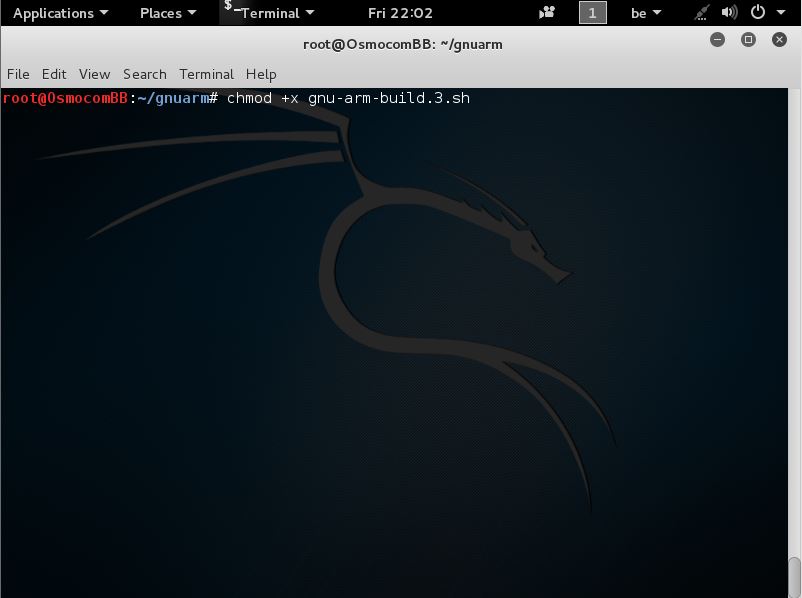Screen dimensions: 802x598
Task: Open the Search menu
Action: (x=145, y=74)
